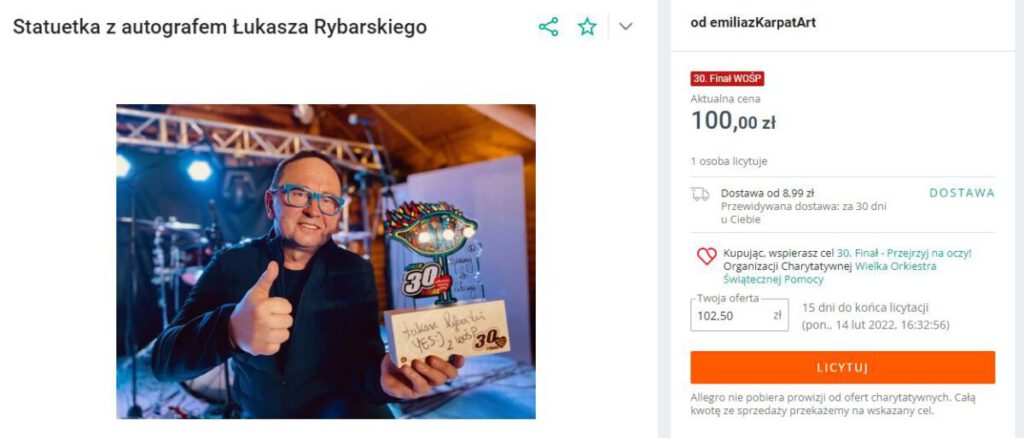Image resolution: width=1024 pixels, height=438 pixels.
Task: Click the current price 100,00 zł
Action: pos(733,122)
